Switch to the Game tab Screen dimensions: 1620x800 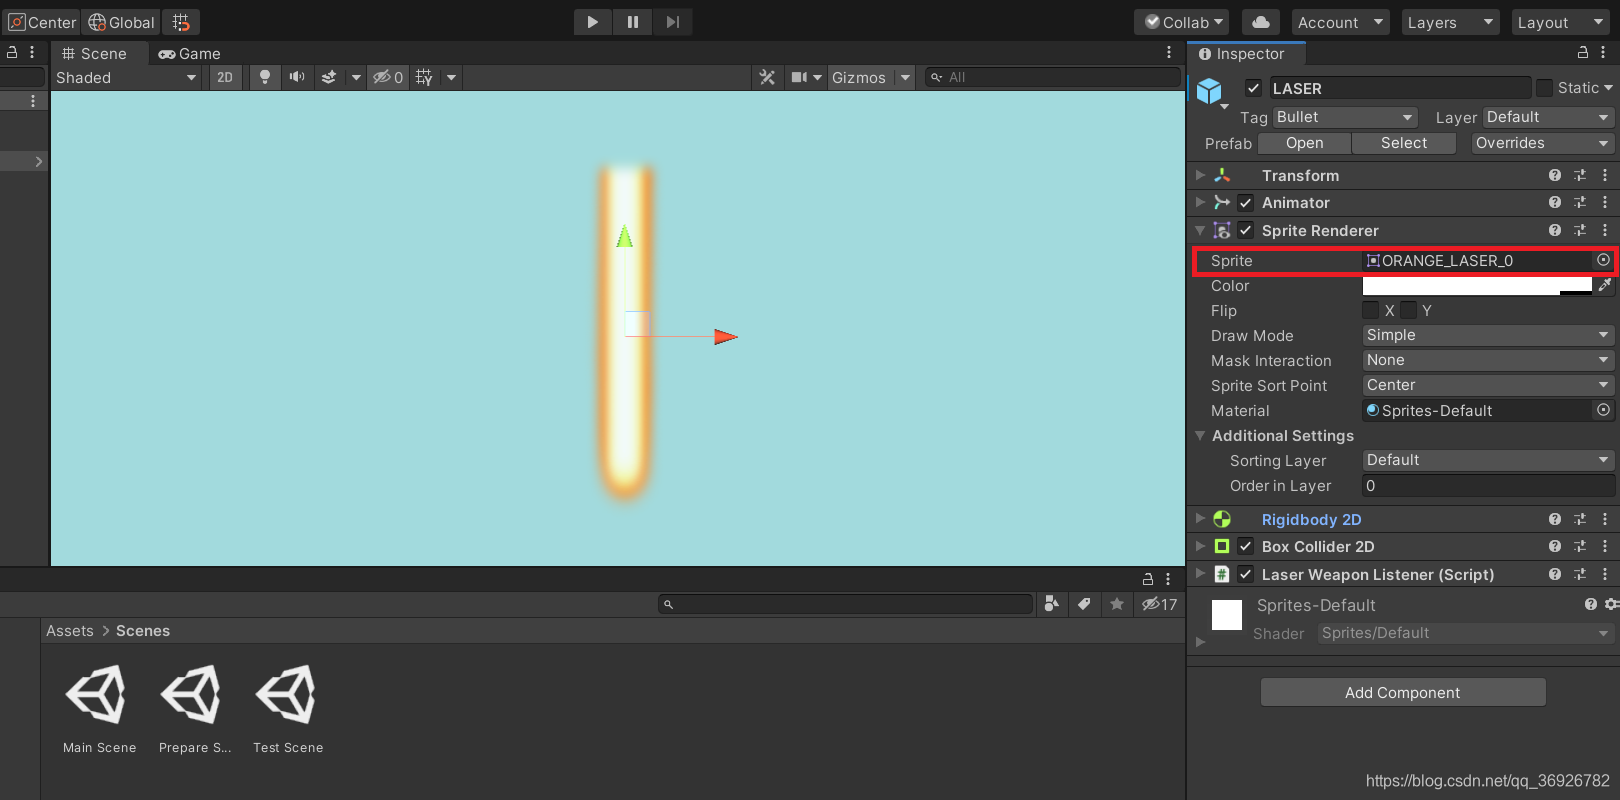point(190,54)
